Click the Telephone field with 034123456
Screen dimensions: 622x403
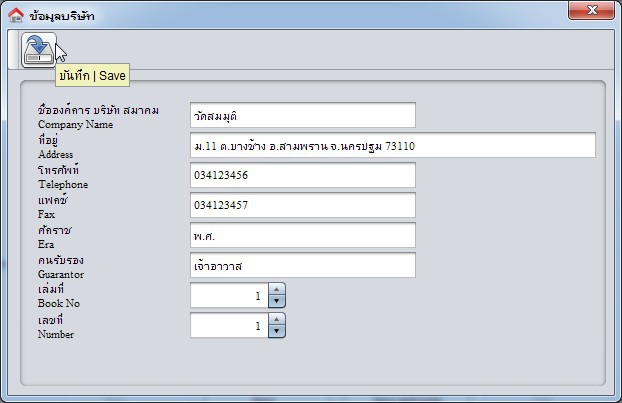[303, 175]
